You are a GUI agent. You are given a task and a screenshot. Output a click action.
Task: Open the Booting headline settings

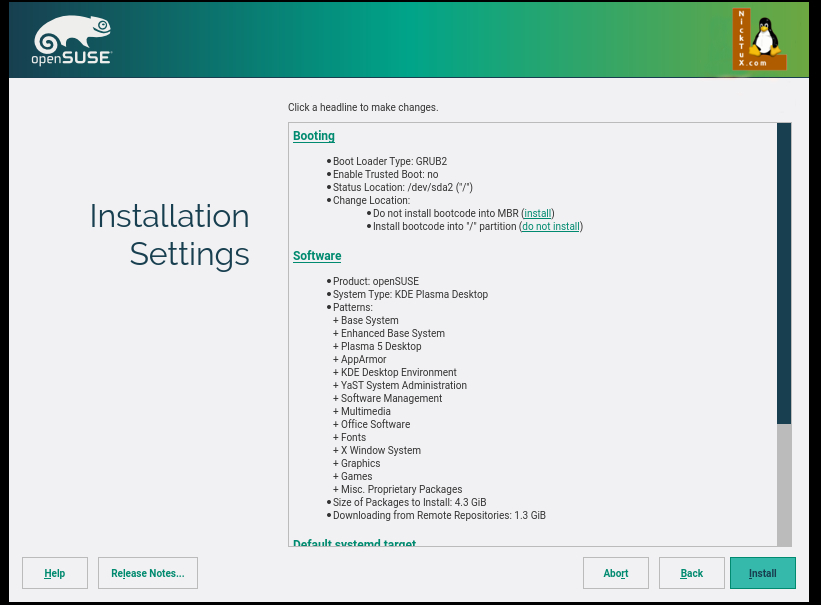click(x=313, y=136)
